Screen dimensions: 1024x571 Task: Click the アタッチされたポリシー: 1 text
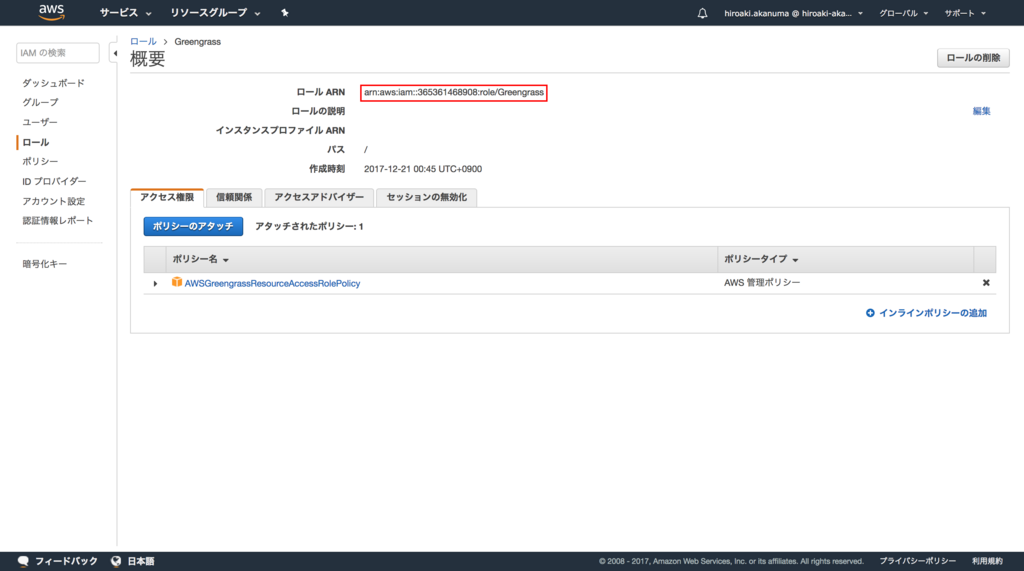[x=309, y=226]
